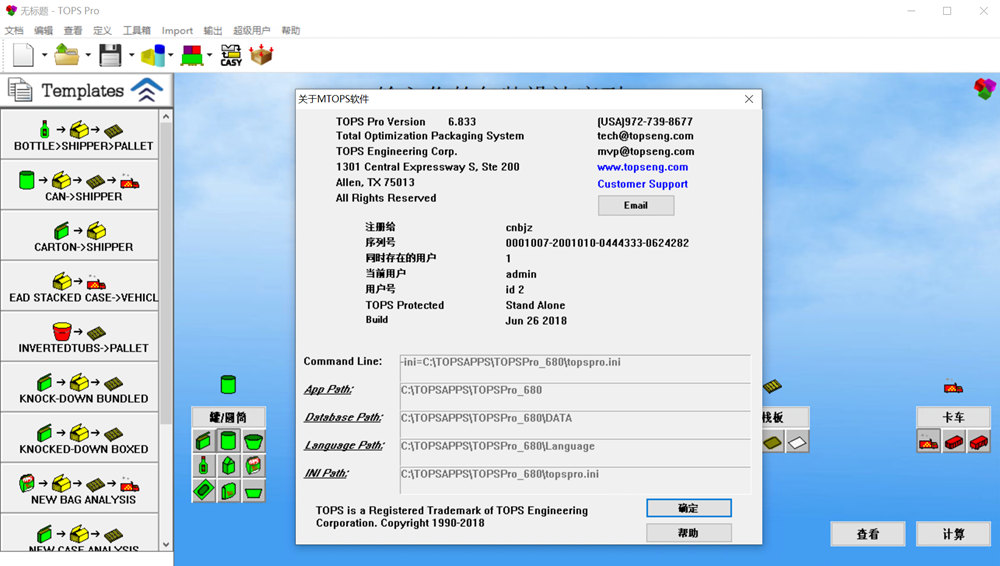Select the truck icon button under 卡车
Screen dimensions: 1000x566
929,442
